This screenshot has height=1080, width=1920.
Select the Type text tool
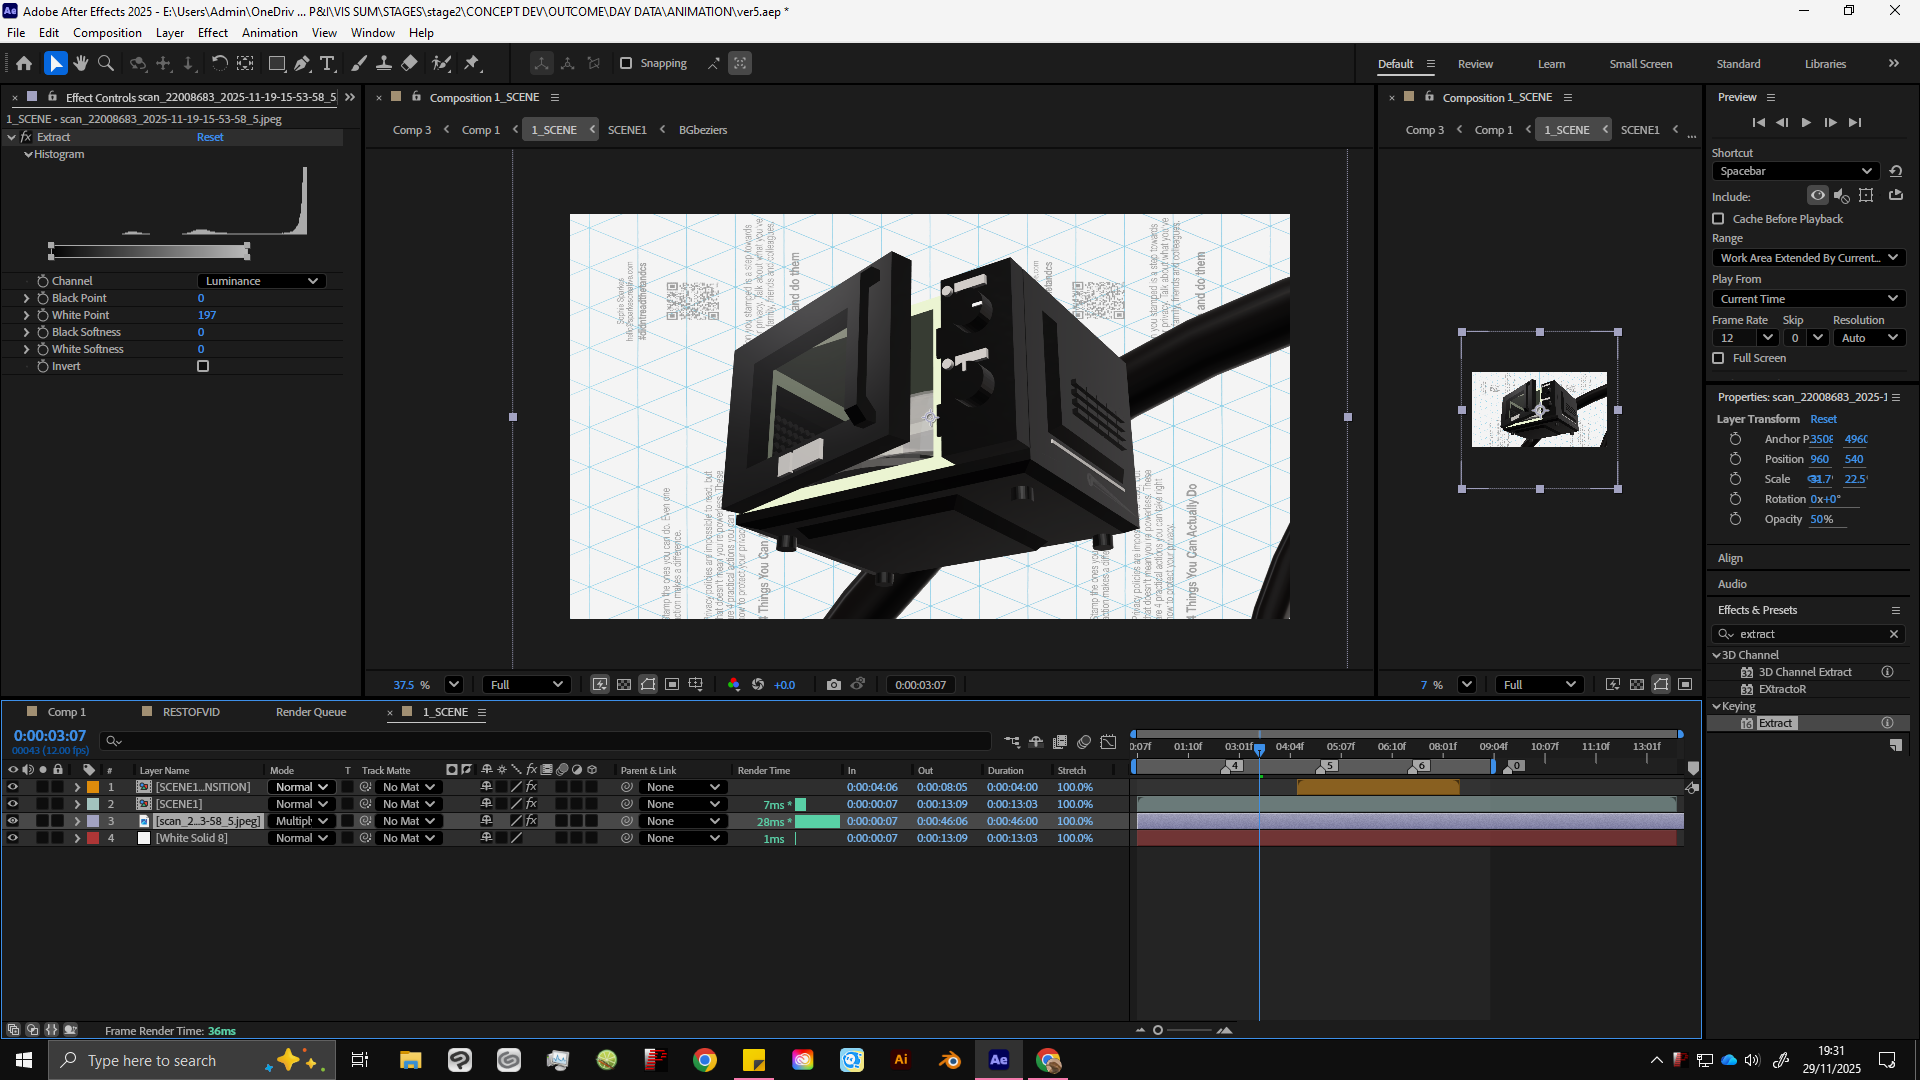327,63
